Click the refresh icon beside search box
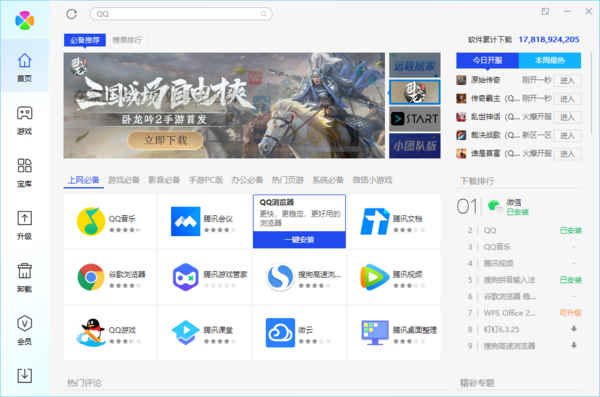This screenshot has height=397, width=600. coord(72,14)
